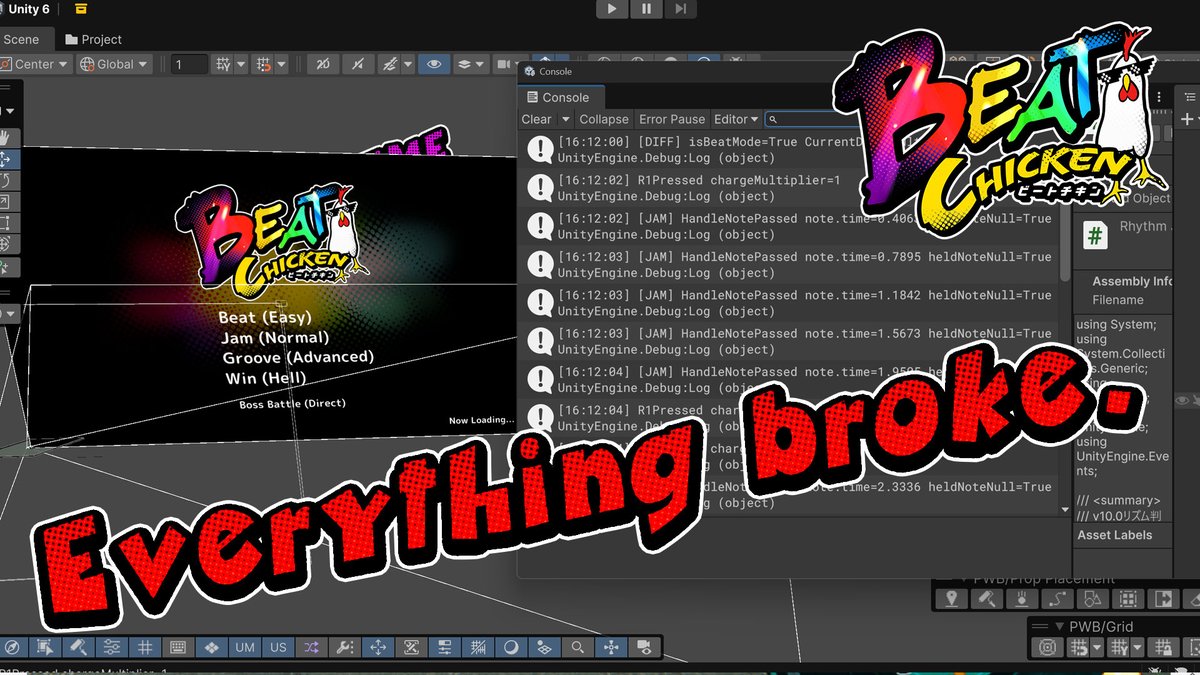Screen dimensions: 1200x675
Task: Select the PWB Pin placement tool
Action: [x=951, y=598]
